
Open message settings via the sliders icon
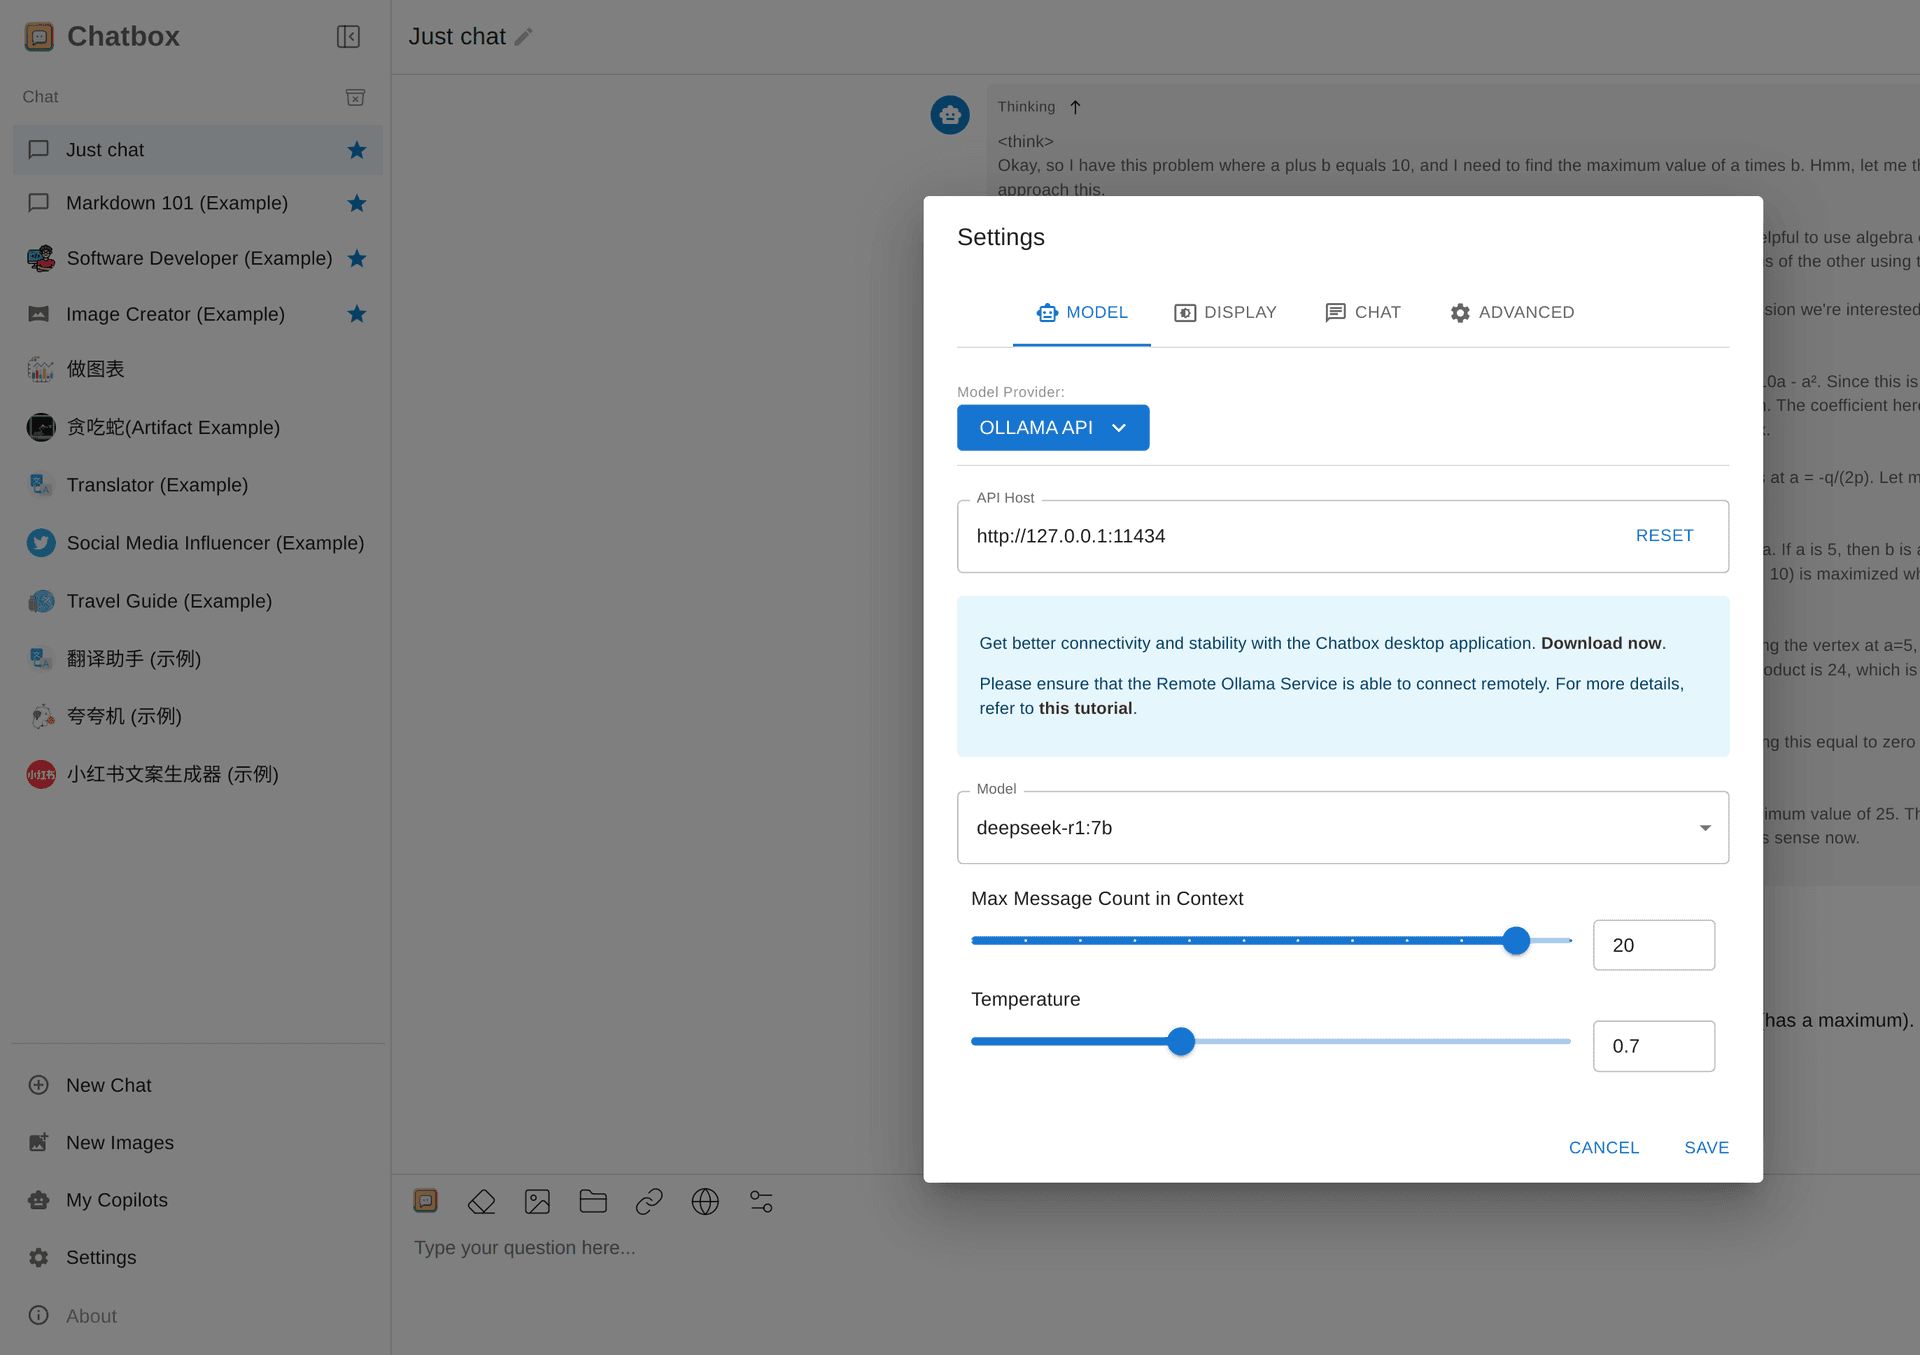761,1201
